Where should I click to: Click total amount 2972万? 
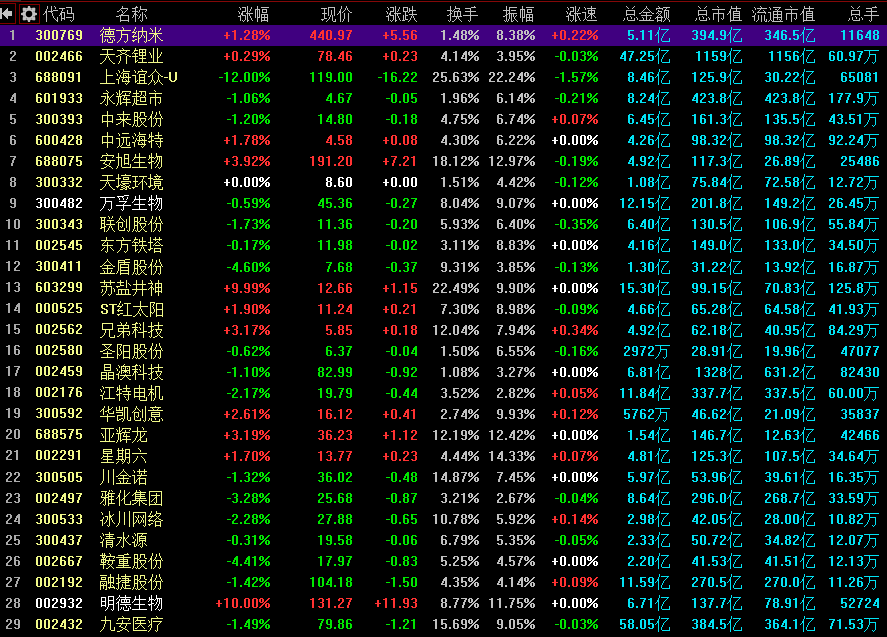(x=646, y=351)
